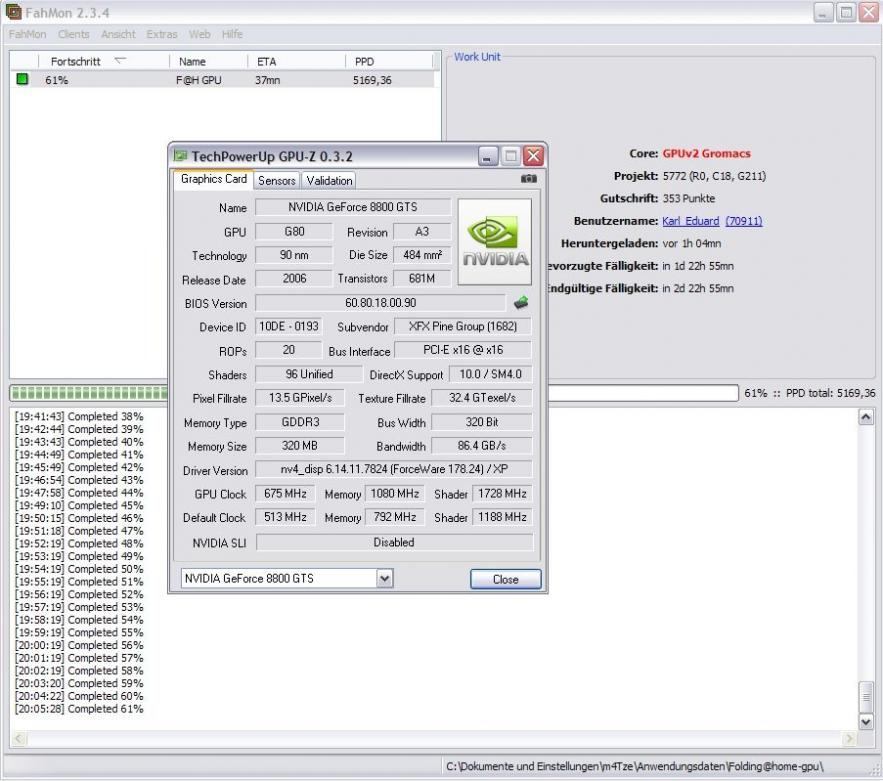This screenshot has width=883, height=781.
Task: Click the log horizontal scroll right arrow
Action: 849,738
